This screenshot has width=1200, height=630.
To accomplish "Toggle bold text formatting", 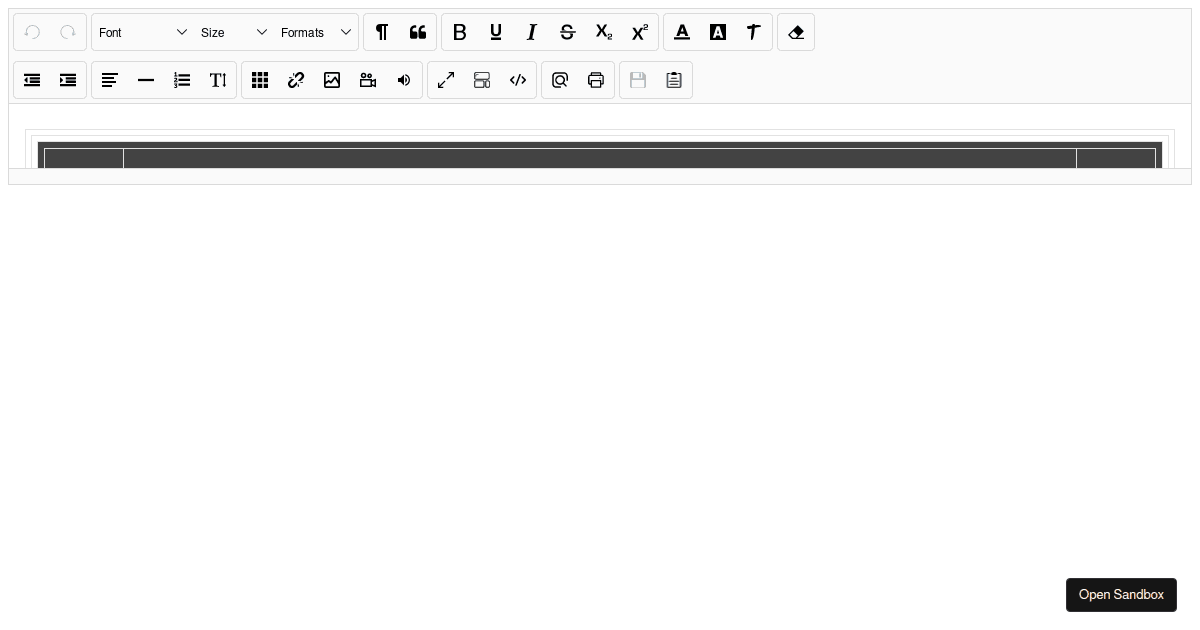I will [460, 32].
